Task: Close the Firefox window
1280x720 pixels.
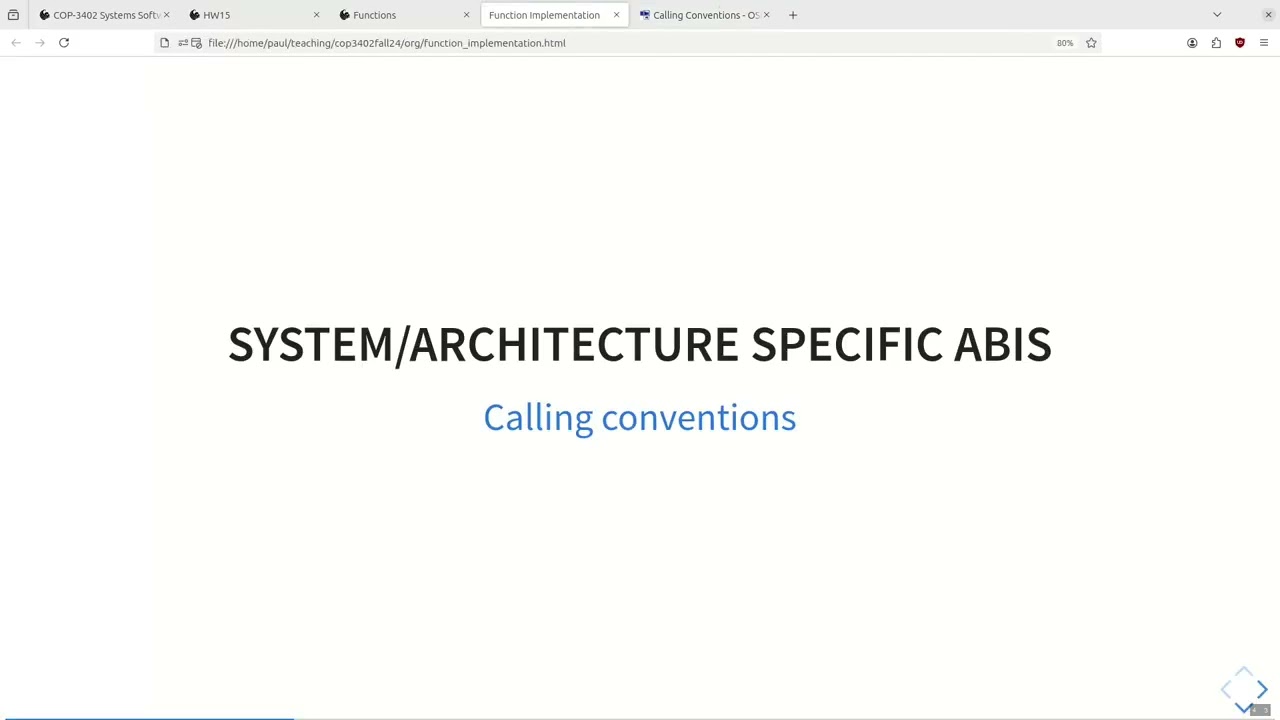Action: click(x=1268, y=15)
